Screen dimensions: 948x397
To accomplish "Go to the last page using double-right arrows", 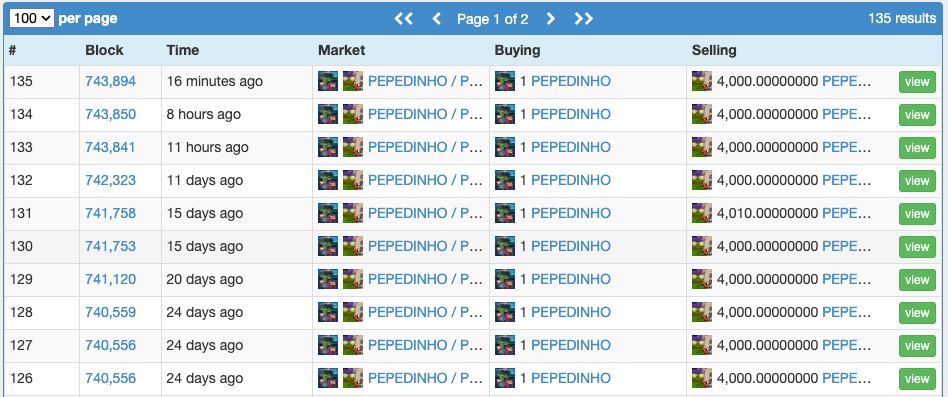I will tap(583, 19).
